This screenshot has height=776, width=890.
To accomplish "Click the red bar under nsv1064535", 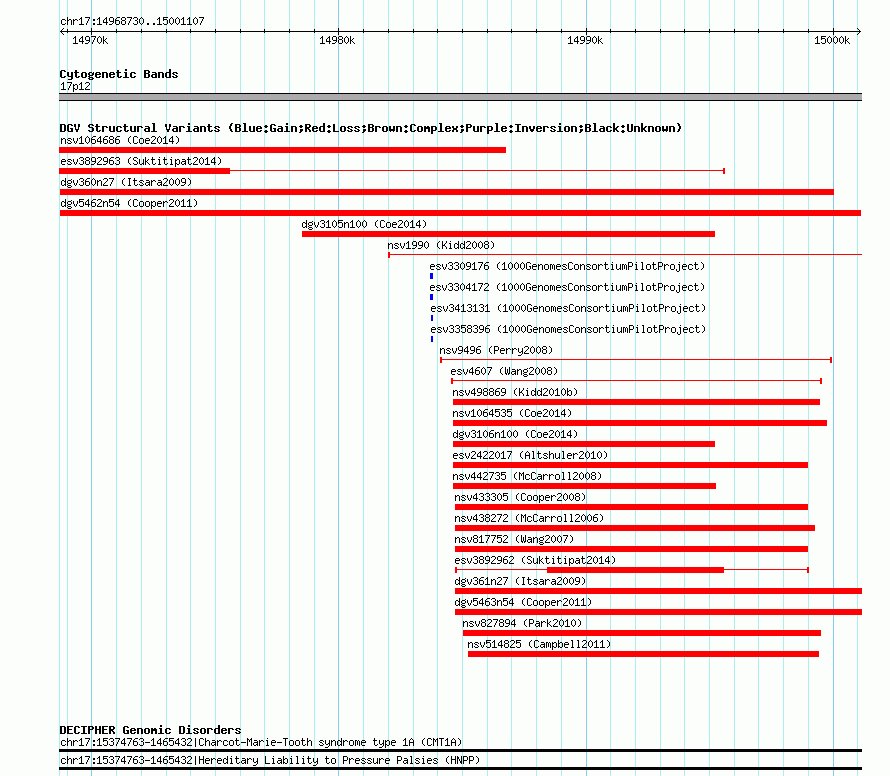I will [x=640, y=423].
